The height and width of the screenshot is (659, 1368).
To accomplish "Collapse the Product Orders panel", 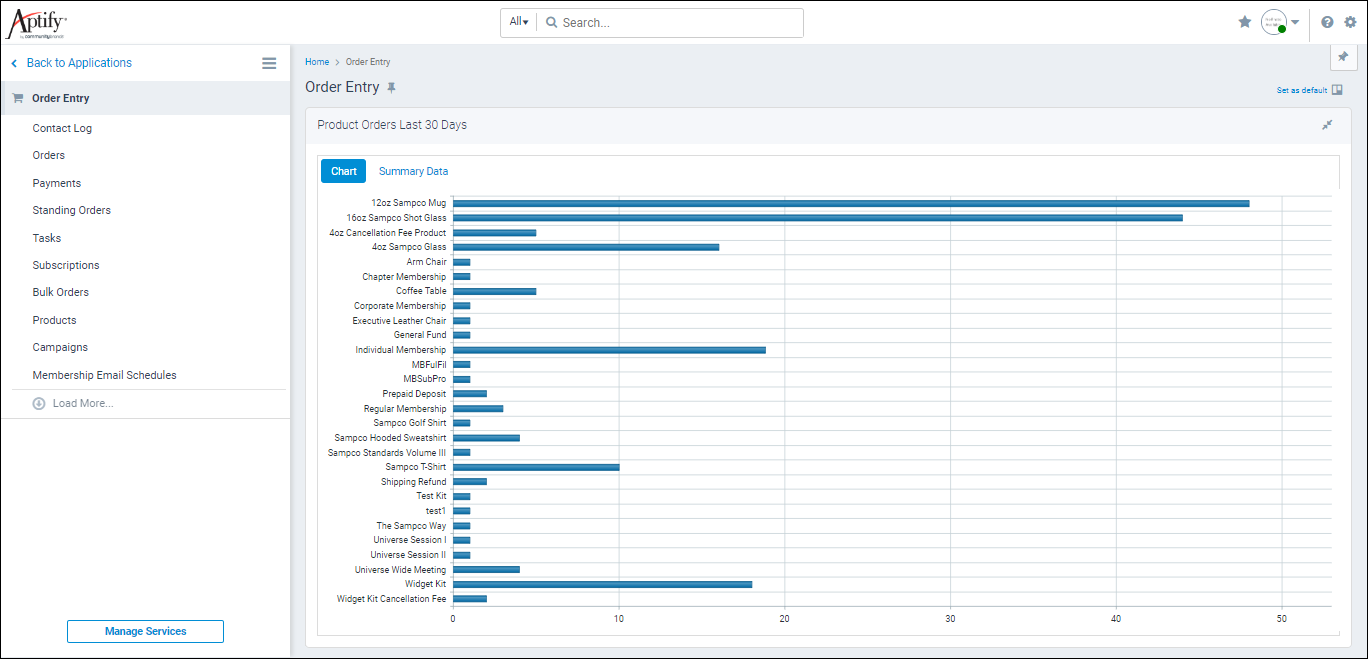I will [x=1327, y=125].
